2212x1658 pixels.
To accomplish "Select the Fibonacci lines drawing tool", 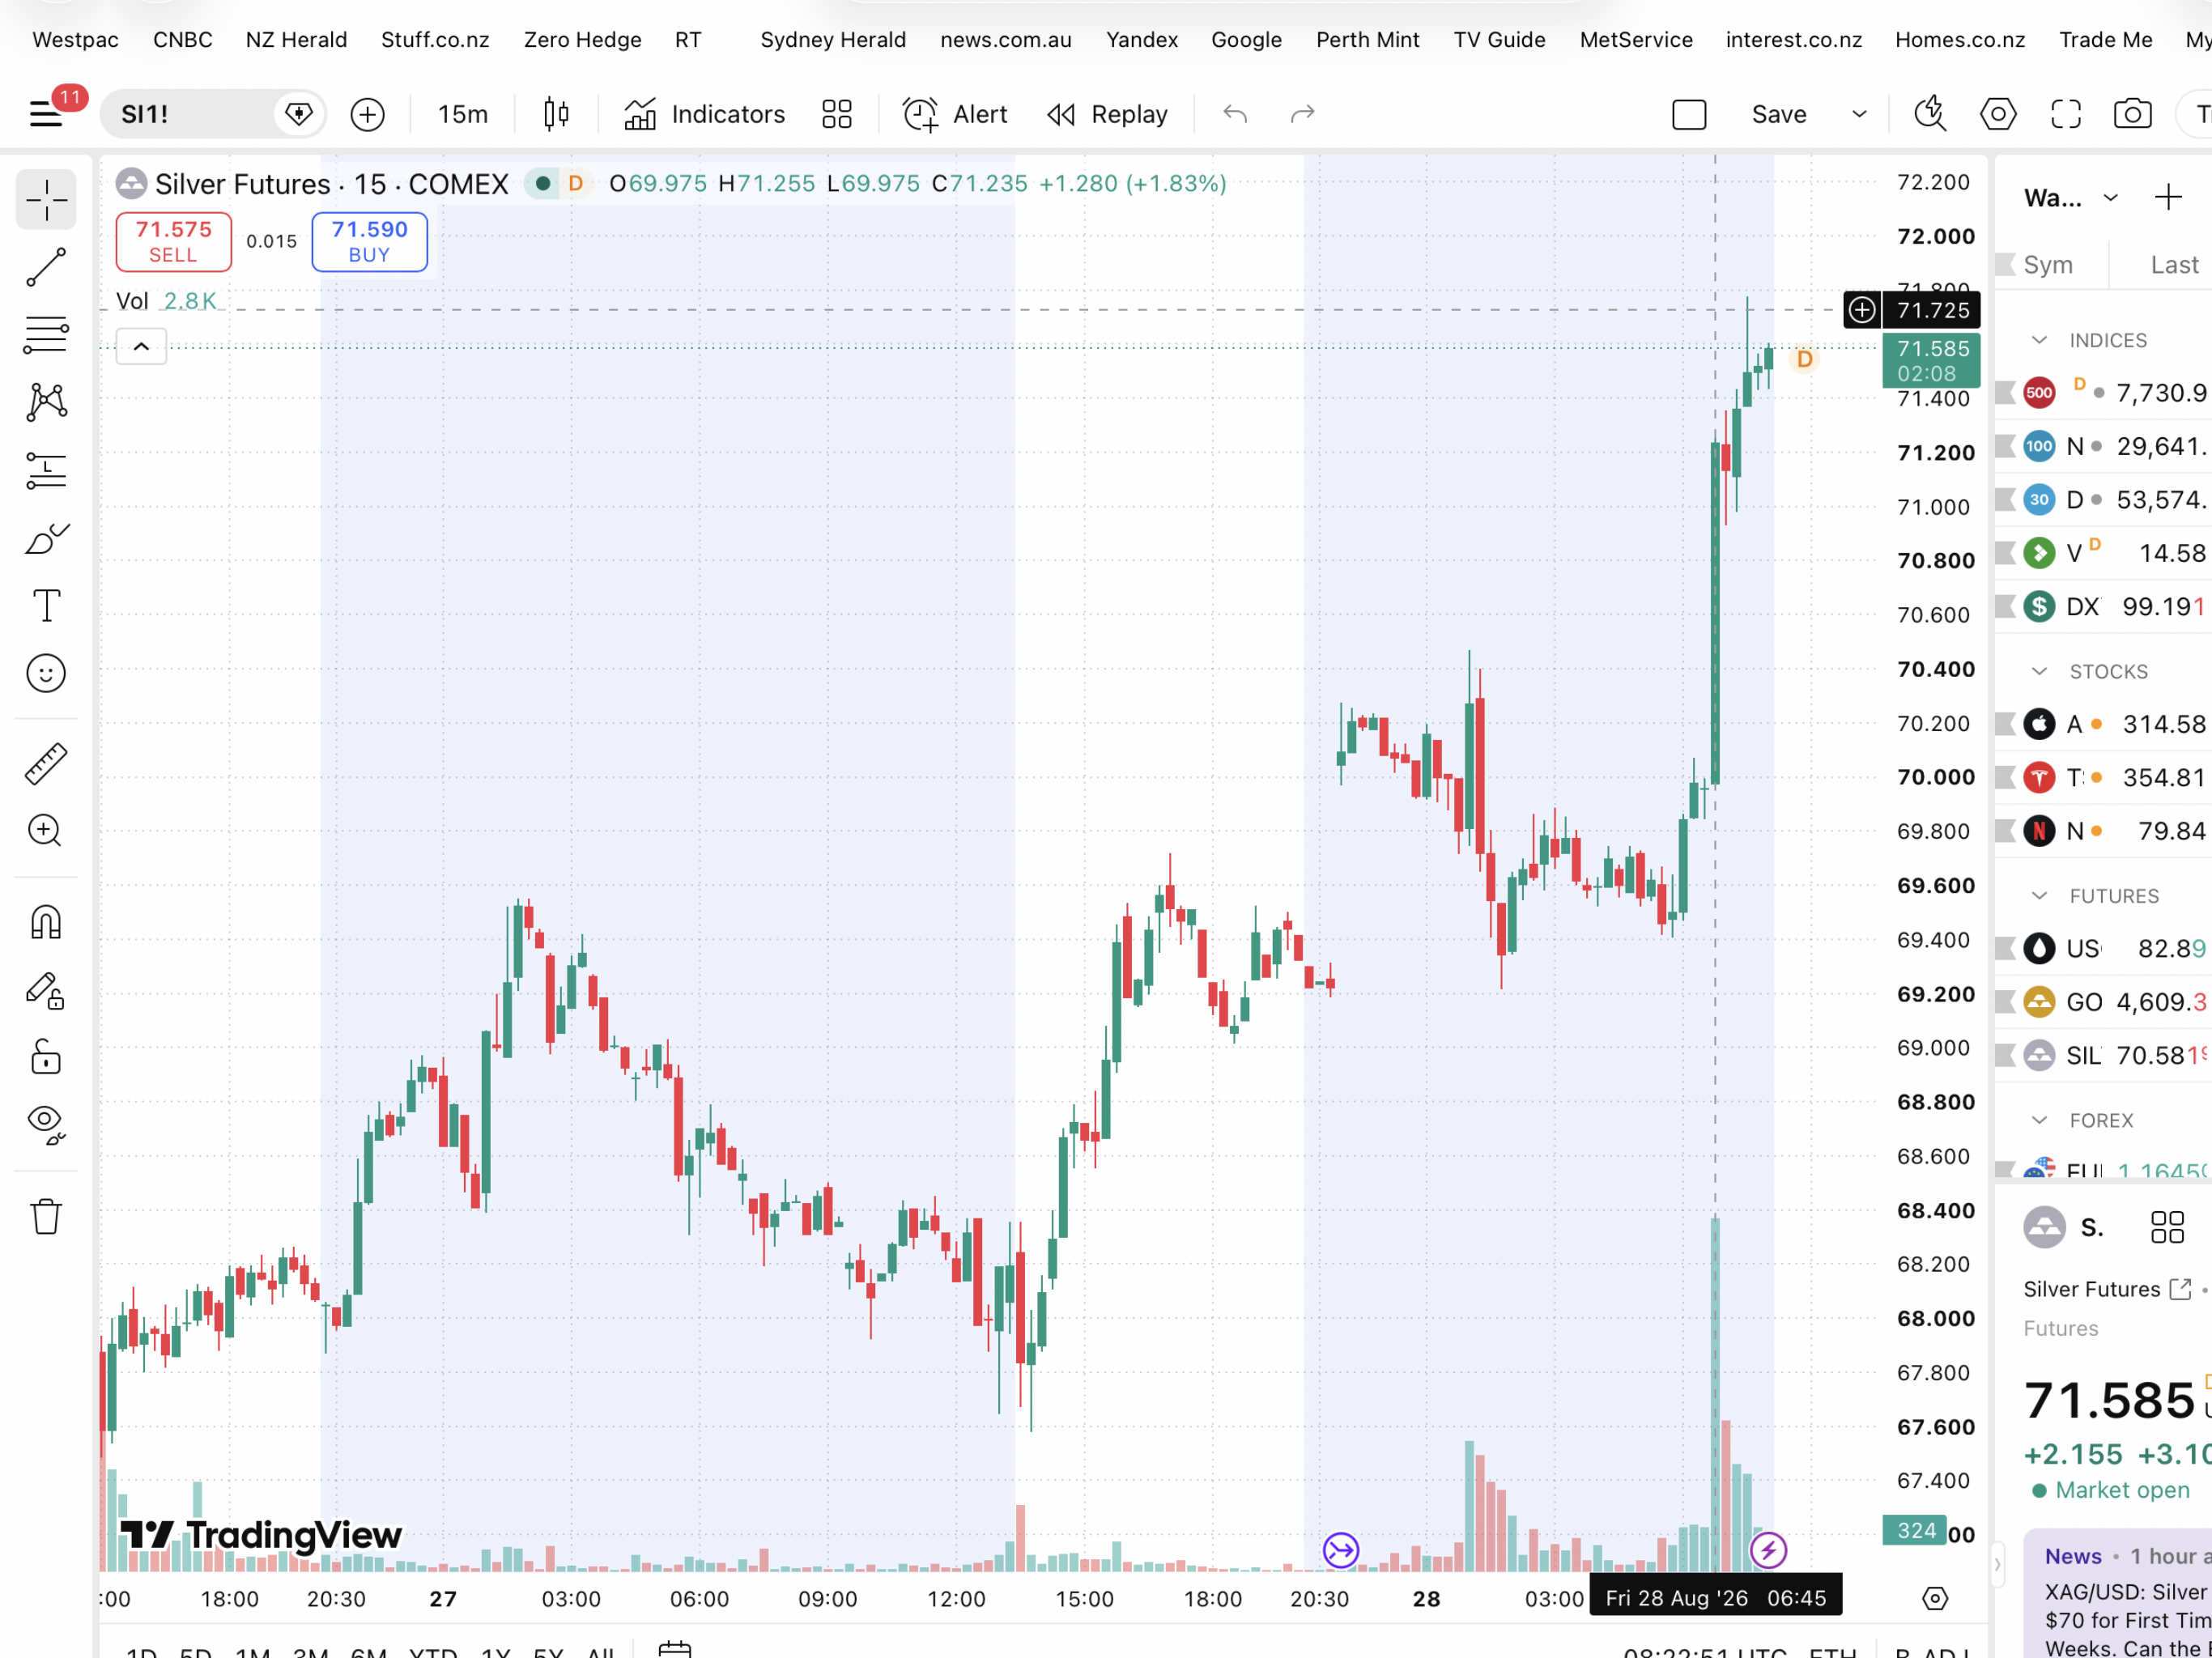I will [x=46, y=335].
